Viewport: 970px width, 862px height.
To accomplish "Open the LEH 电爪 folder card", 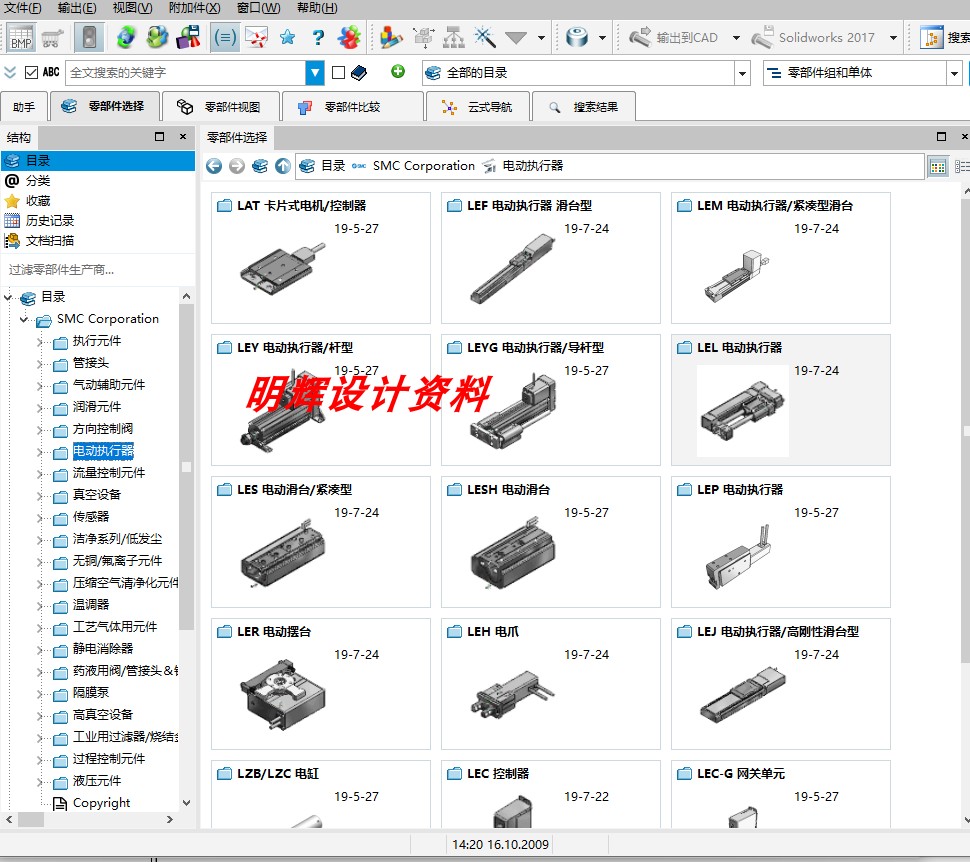I will pos(551,684).
